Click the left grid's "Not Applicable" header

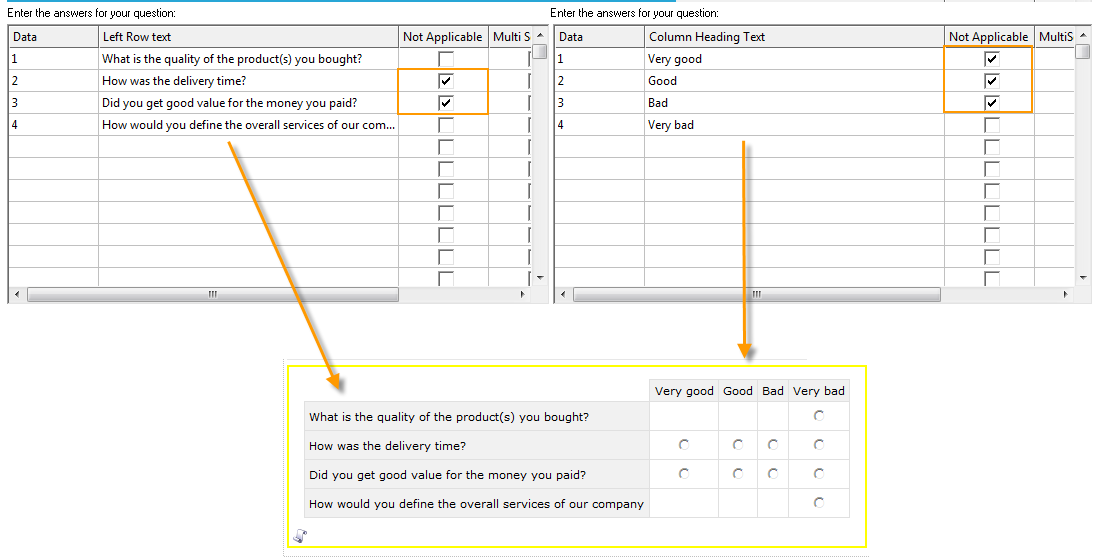click(x=443, y=37)
